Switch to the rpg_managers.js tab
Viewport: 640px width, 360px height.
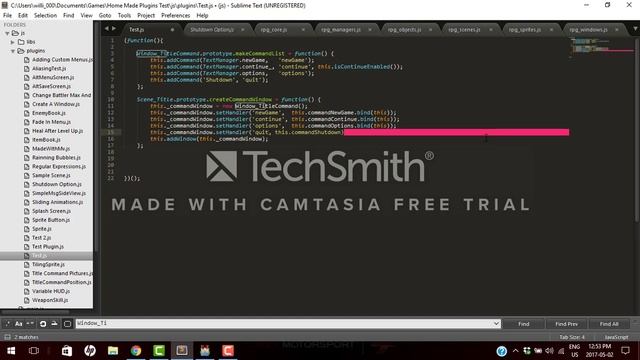pos(341,30)
